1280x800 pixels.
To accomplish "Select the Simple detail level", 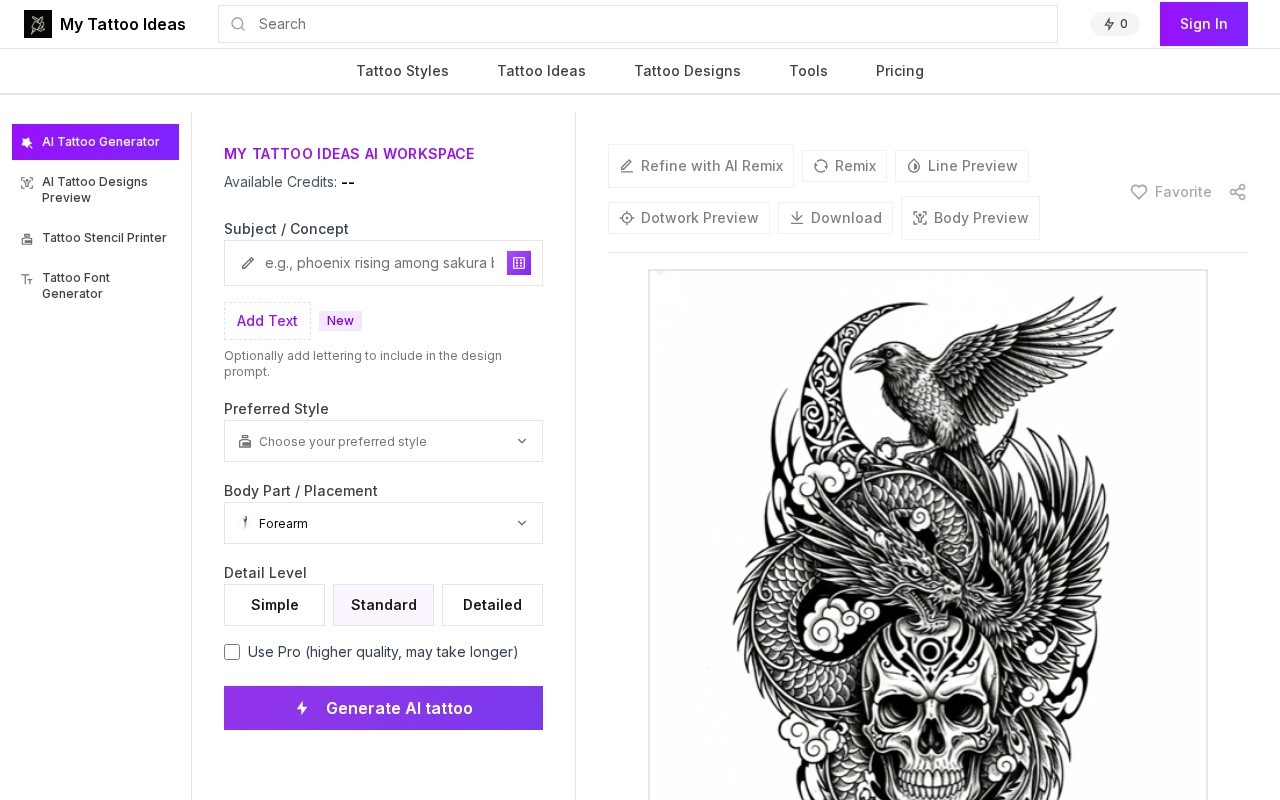I will click(x=274, y=605).
